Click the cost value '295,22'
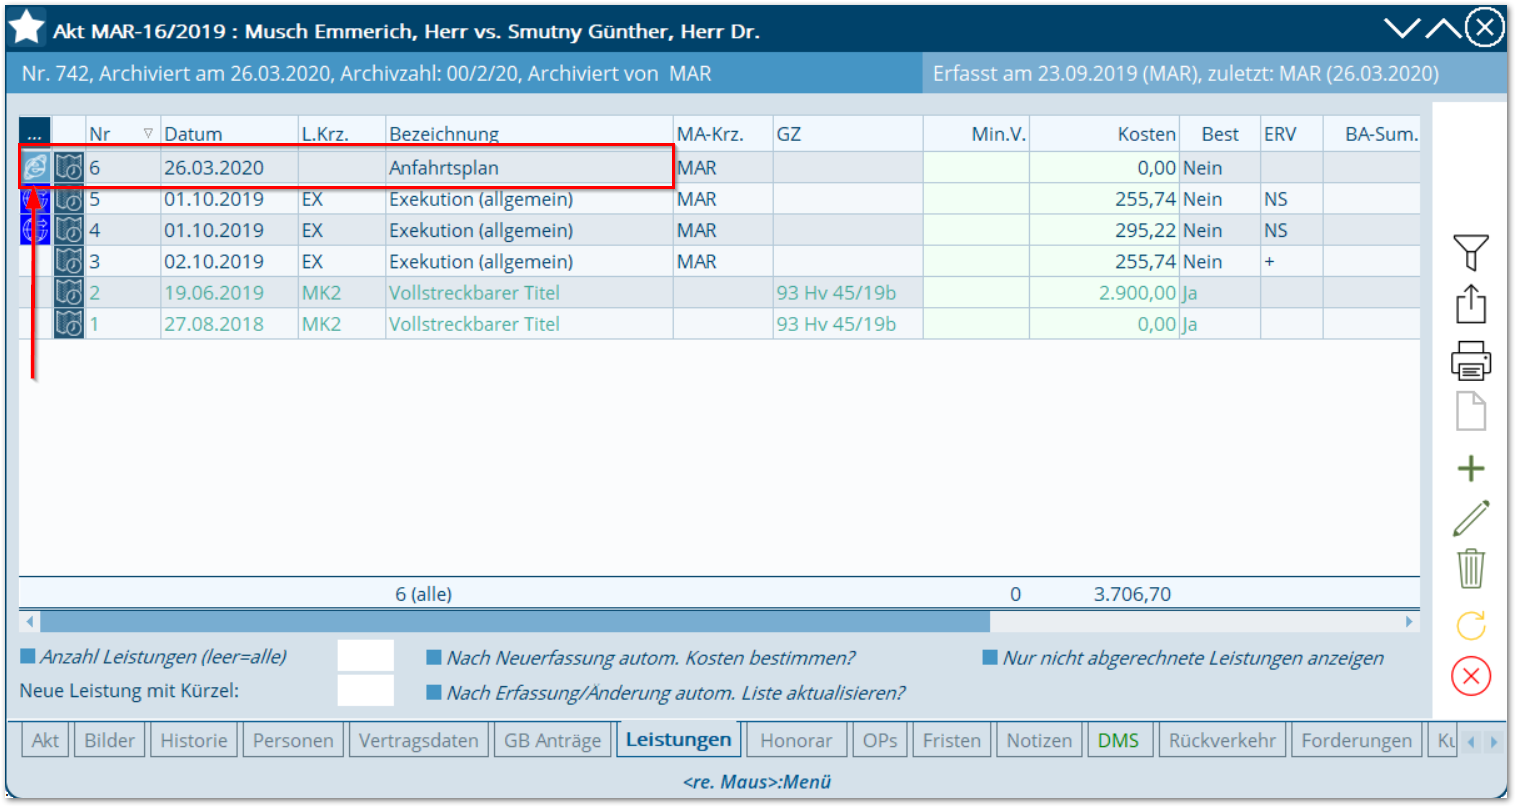This screenshot has height=807, width=1516. point(1145,230)
